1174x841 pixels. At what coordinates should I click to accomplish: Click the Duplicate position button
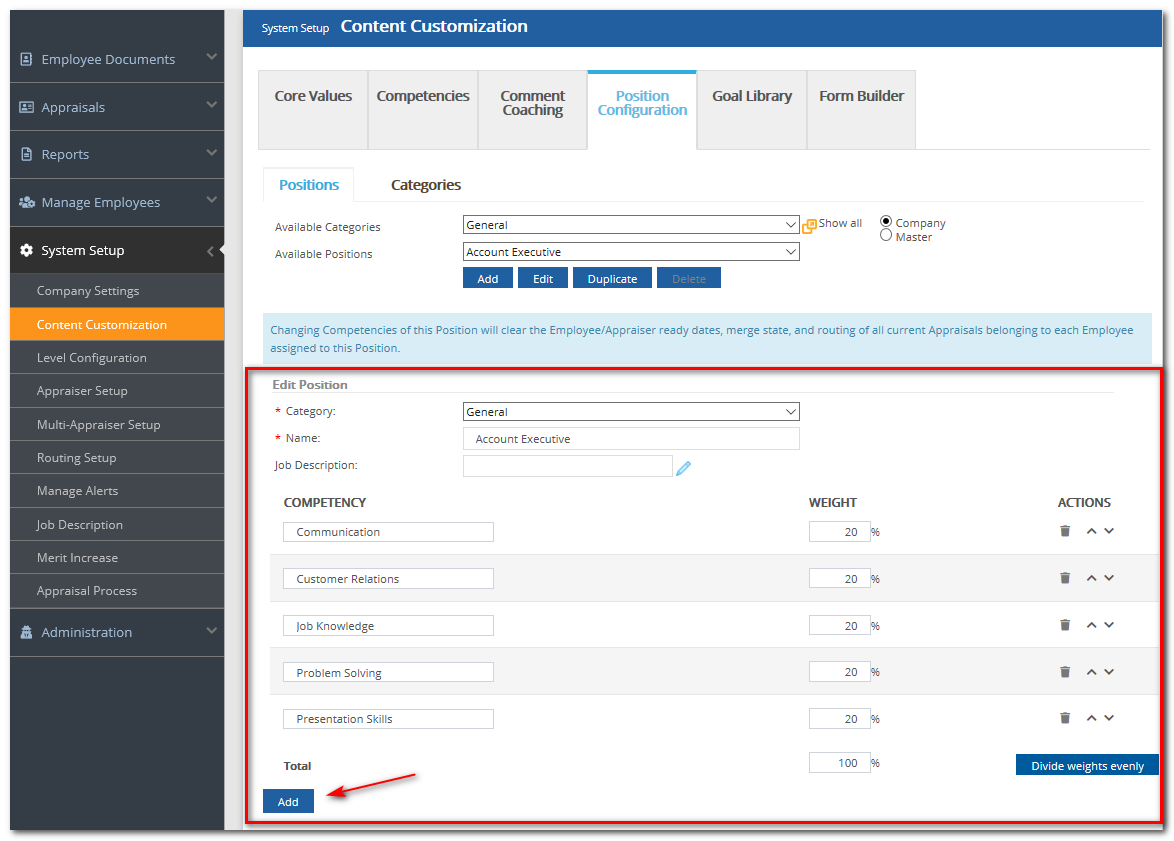coord(612,279)
